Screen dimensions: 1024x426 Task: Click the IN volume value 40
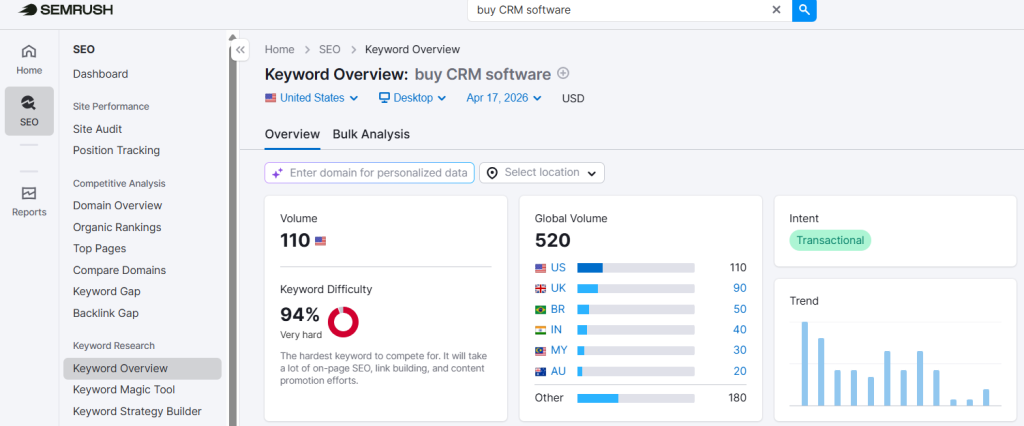tap(739, 329)
